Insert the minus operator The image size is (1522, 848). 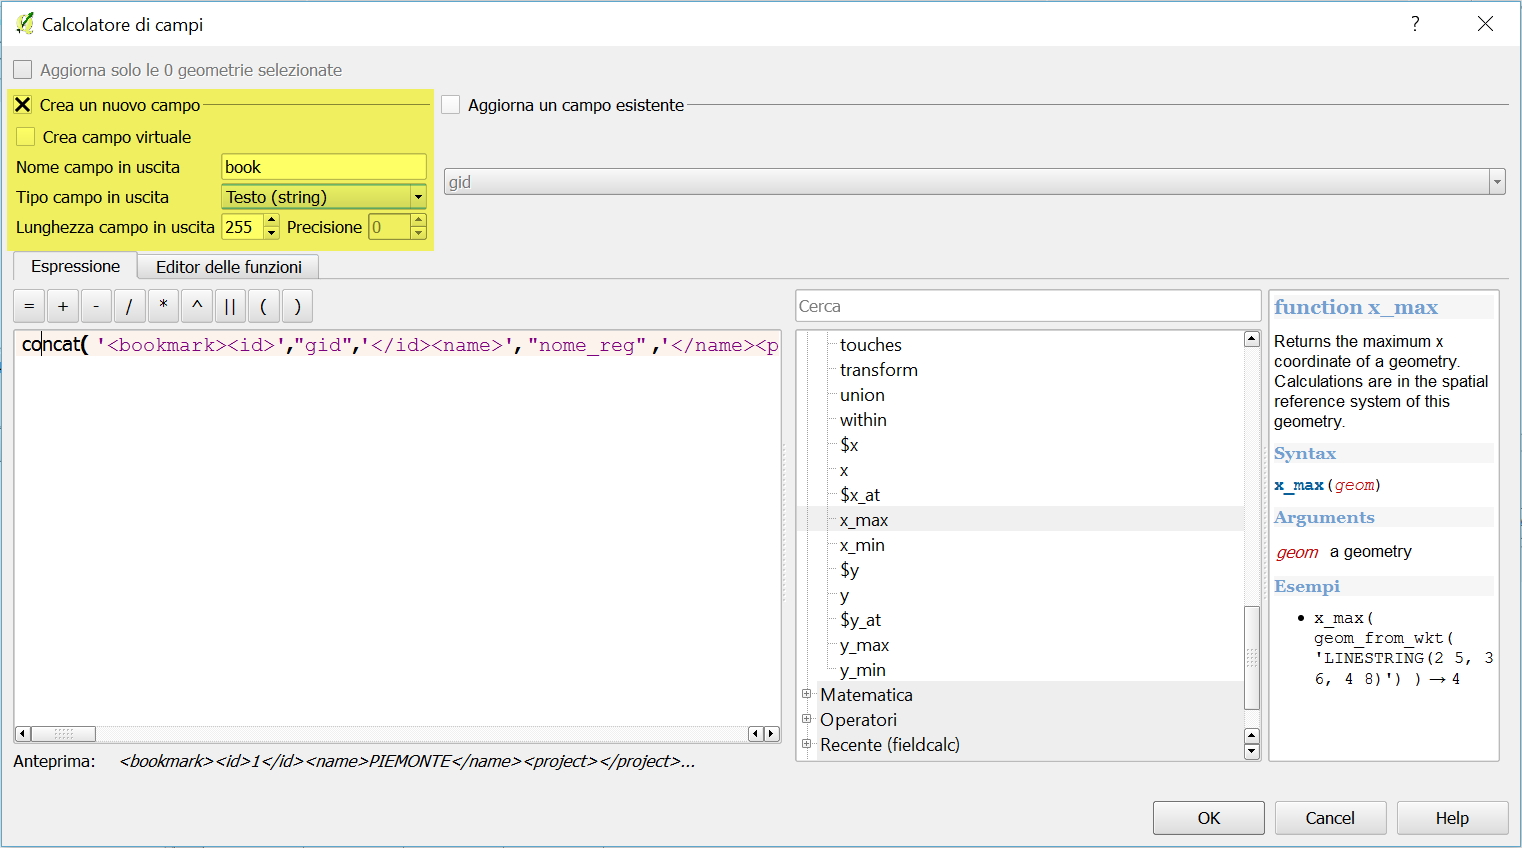coord(96,306)
